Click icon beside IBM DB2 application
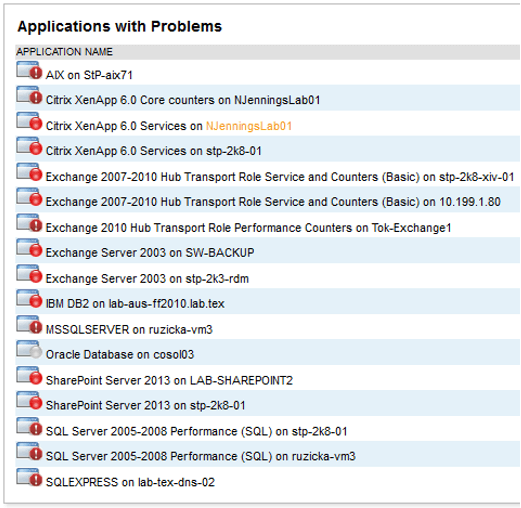This screenshot has height=508, width=521. [29, 299]
